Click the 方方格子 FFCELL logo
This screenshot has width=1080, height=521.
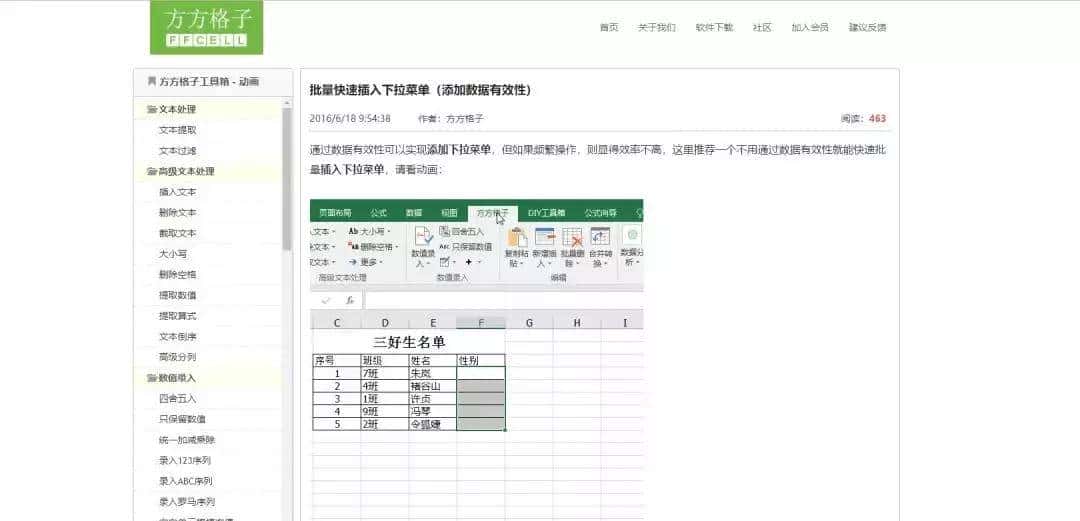tap(207, 27)
